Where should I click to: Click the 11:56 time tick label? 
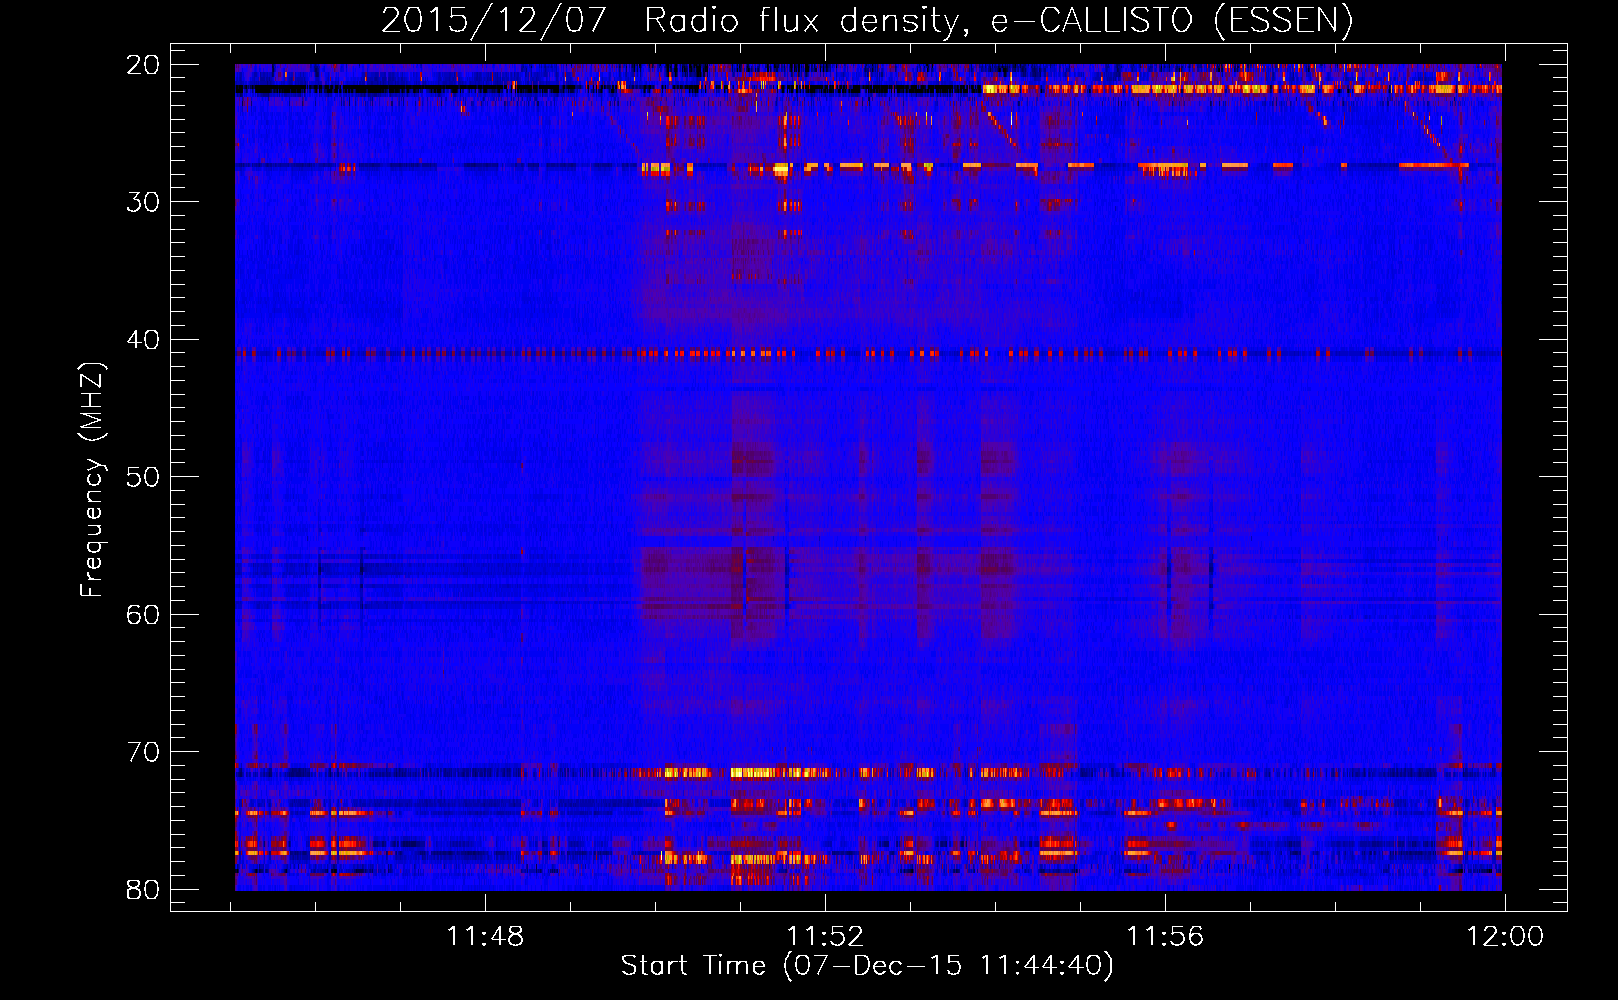point(1165,937)
